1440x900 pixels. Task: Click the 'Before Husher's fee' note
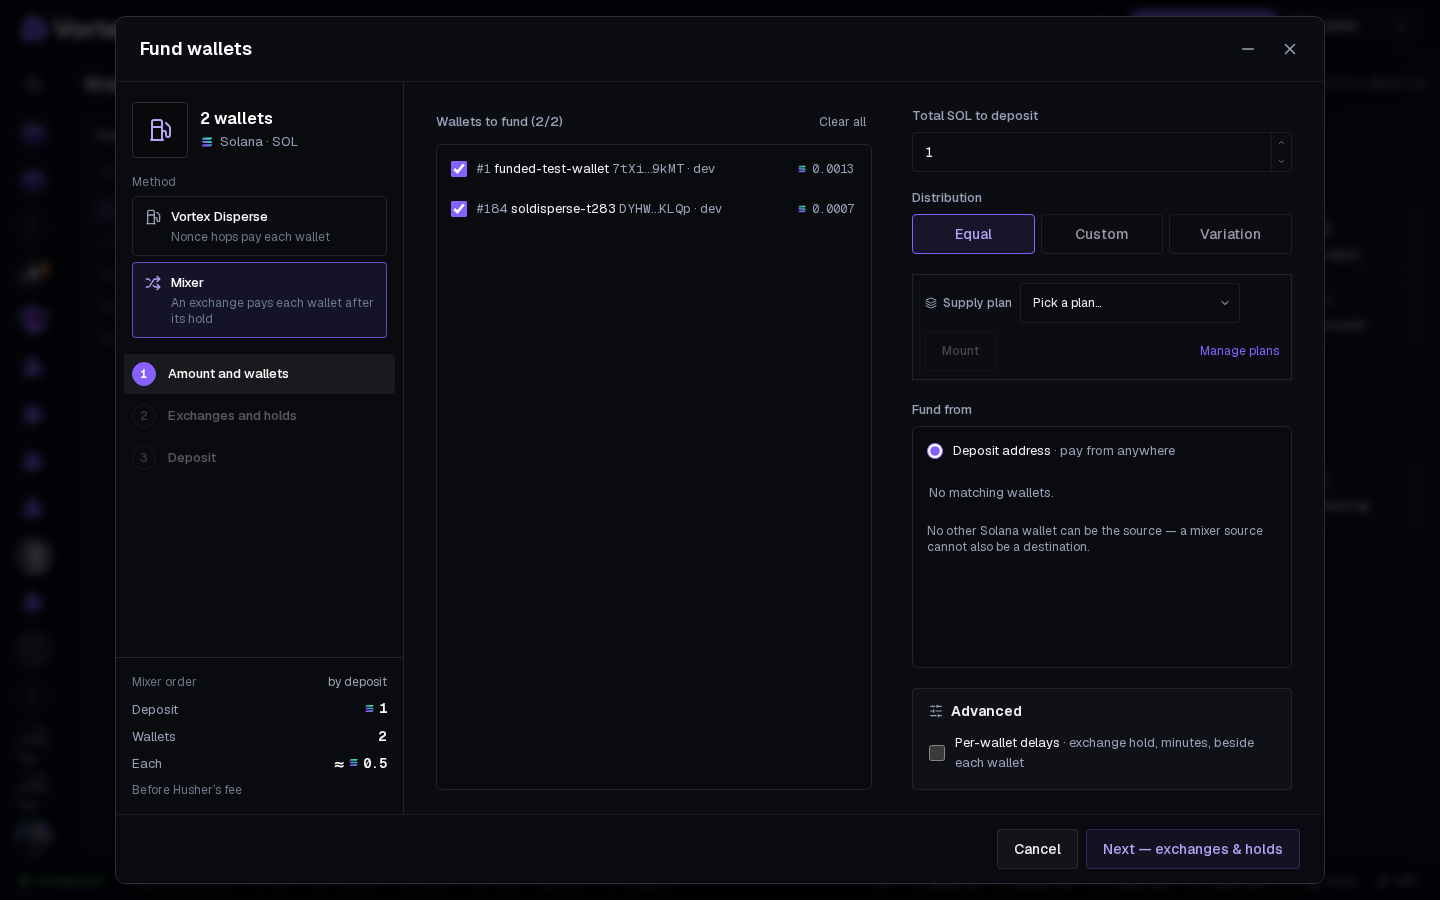coord(187,790)
